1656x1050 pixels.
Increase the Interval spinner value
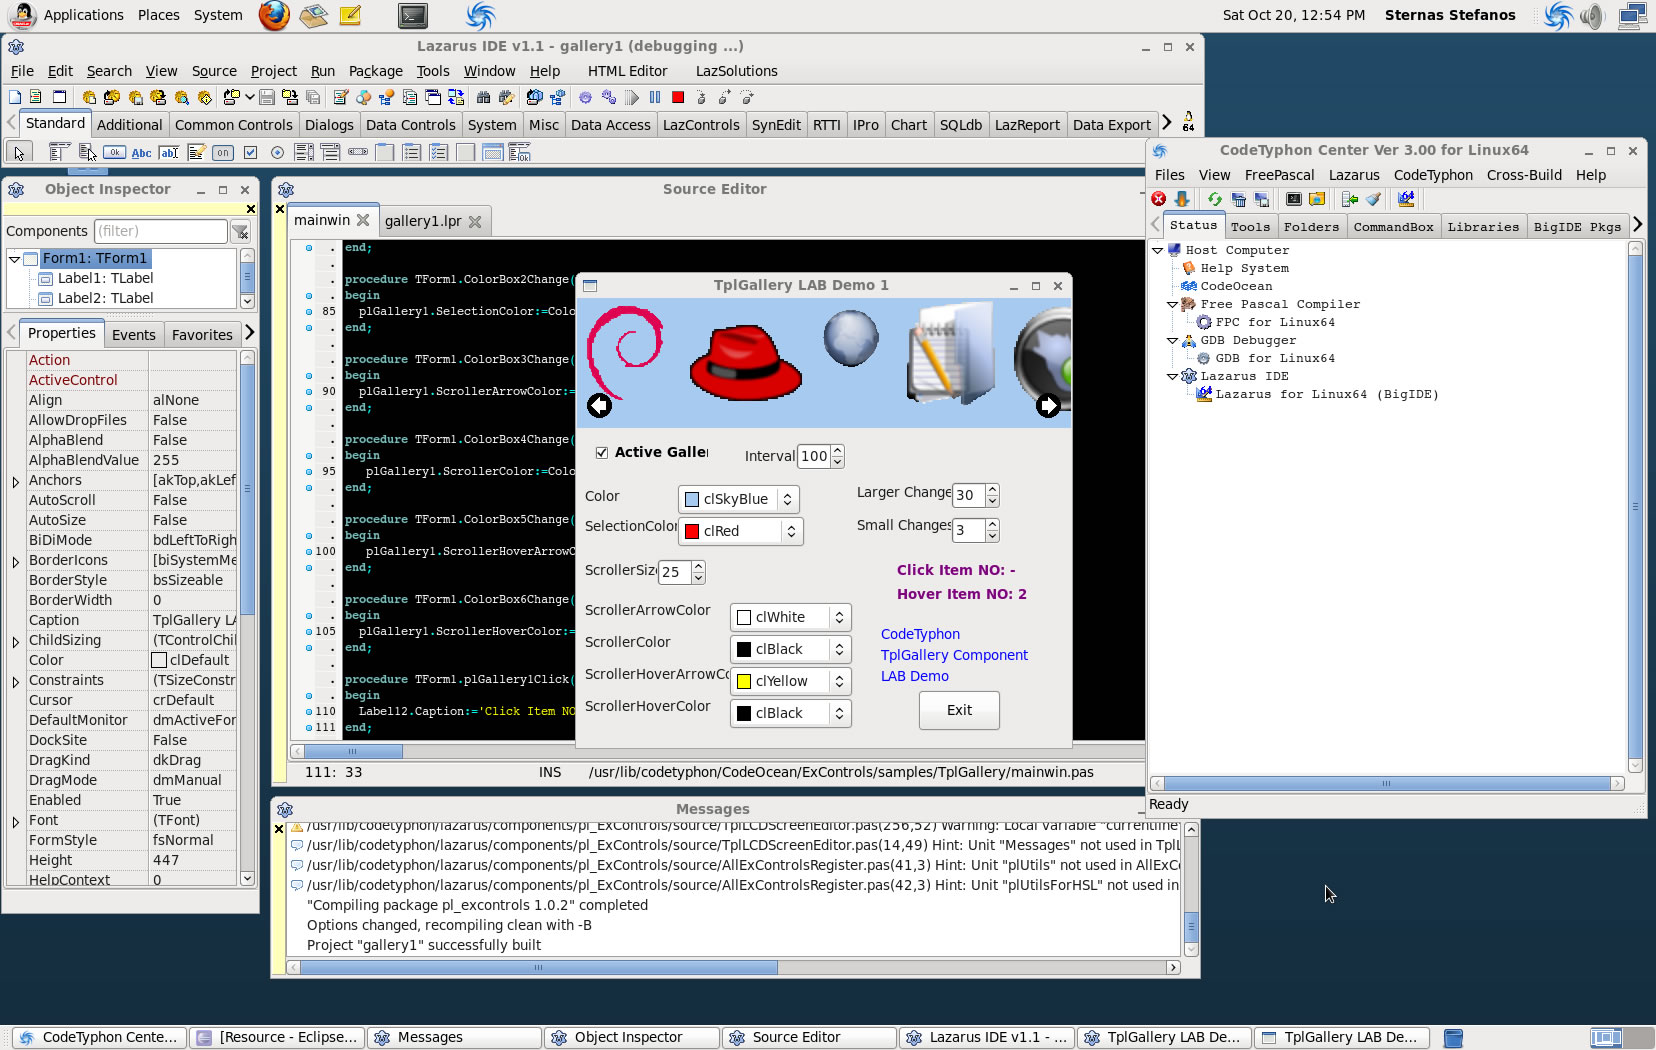[838, 450]
